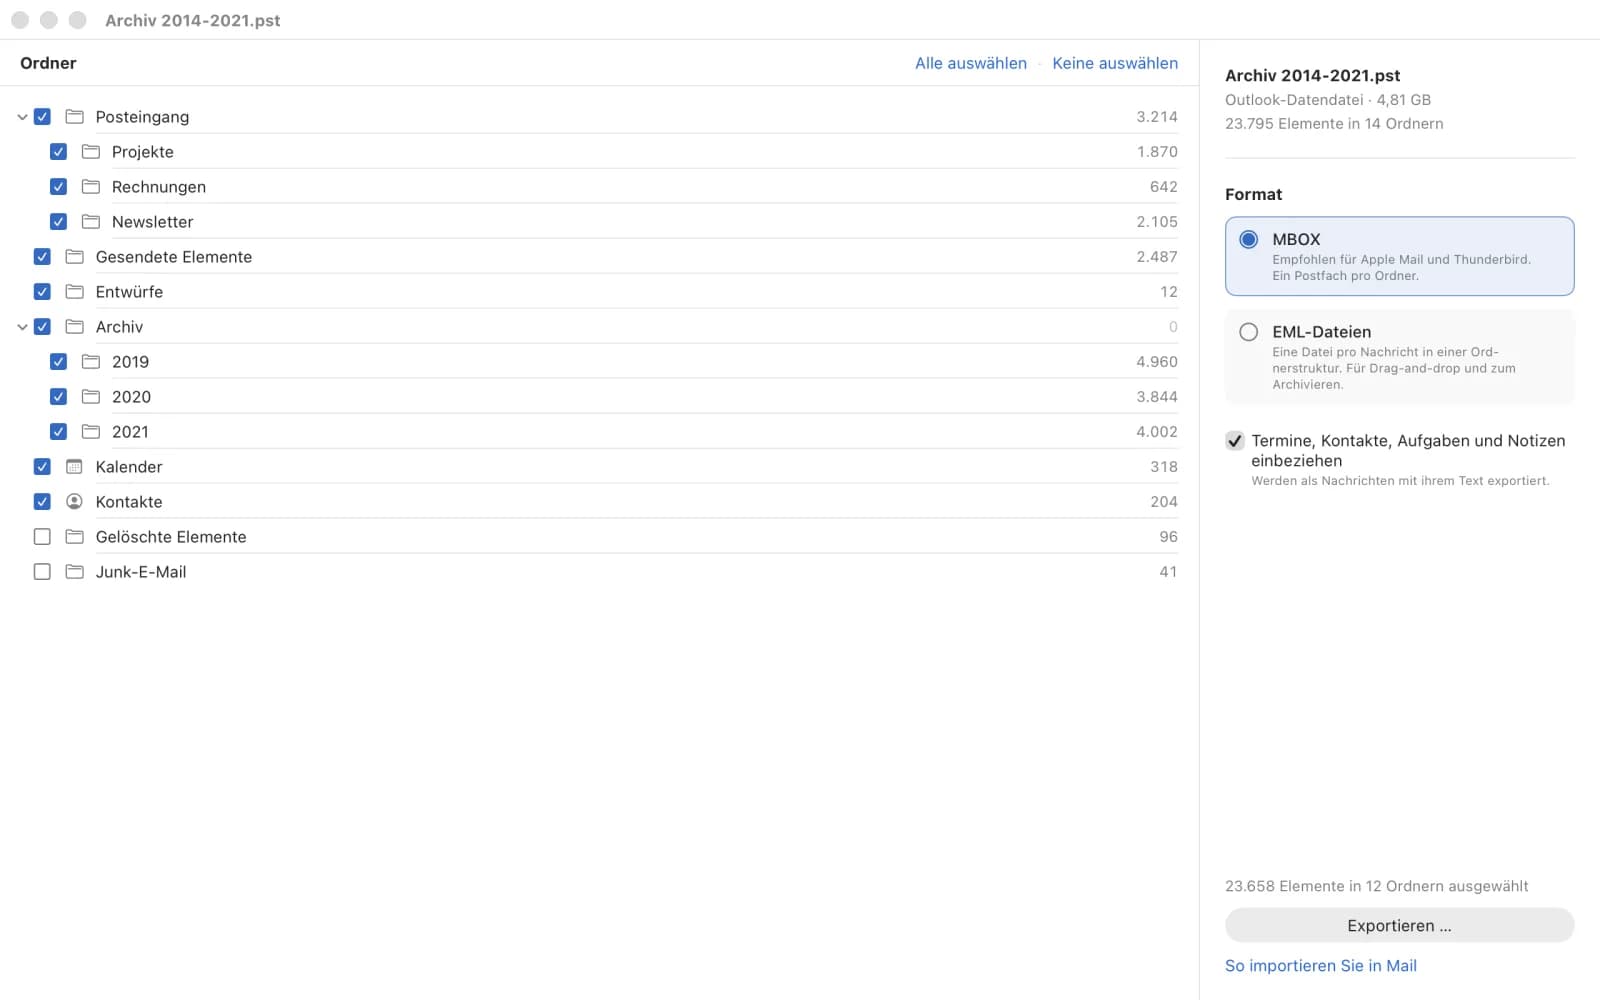Uncheck the Rechnungen checkbox
Image resolution: width=1600 pixels, height=1000 pixels.
58,187
